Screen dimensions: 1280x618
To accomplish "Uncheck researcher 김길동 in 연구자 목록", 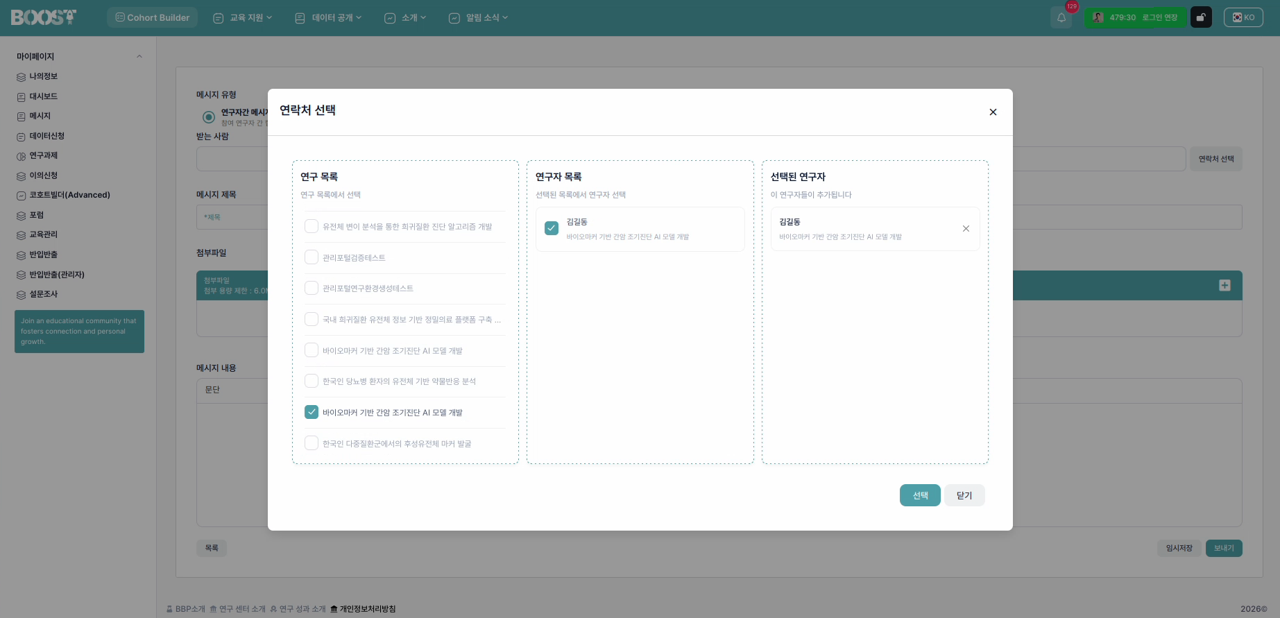I will [551, 228].
